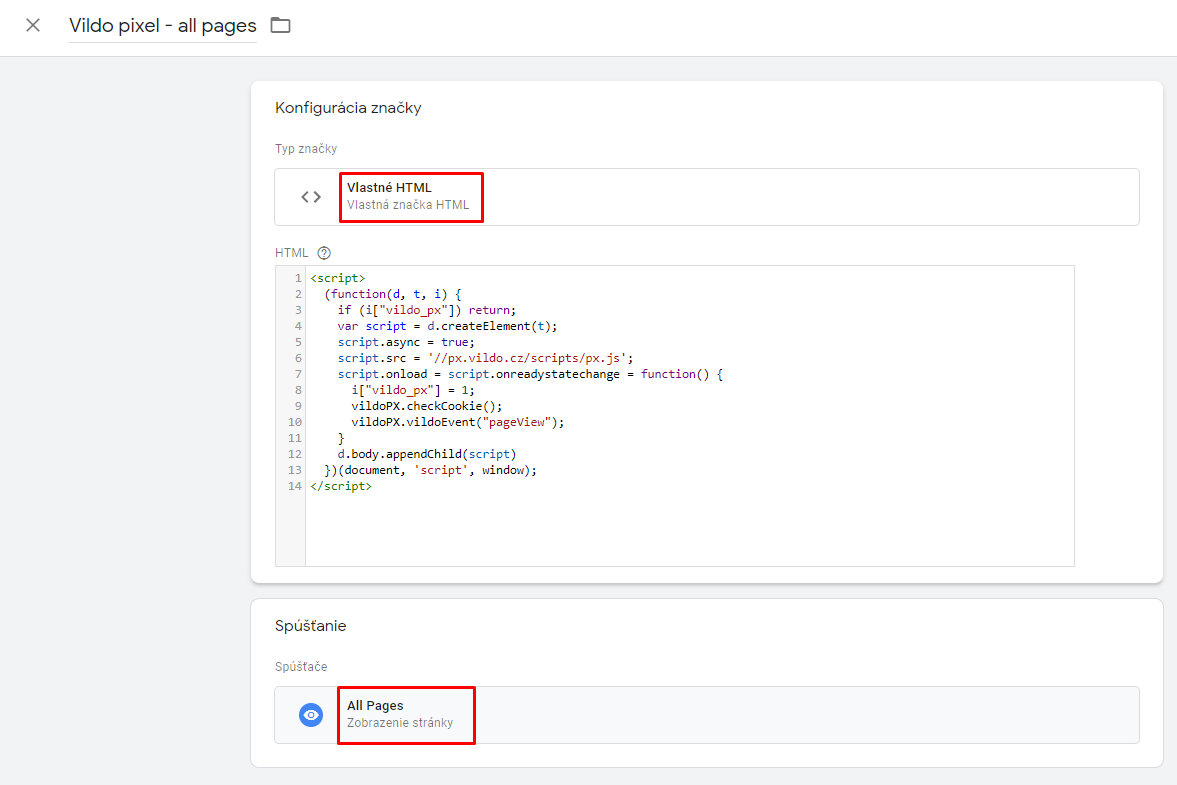Click the line with '//px.vildo.cz/scripts/px.js'
The width and height of the screenshot is (1177, 785).
pos(486,358)
